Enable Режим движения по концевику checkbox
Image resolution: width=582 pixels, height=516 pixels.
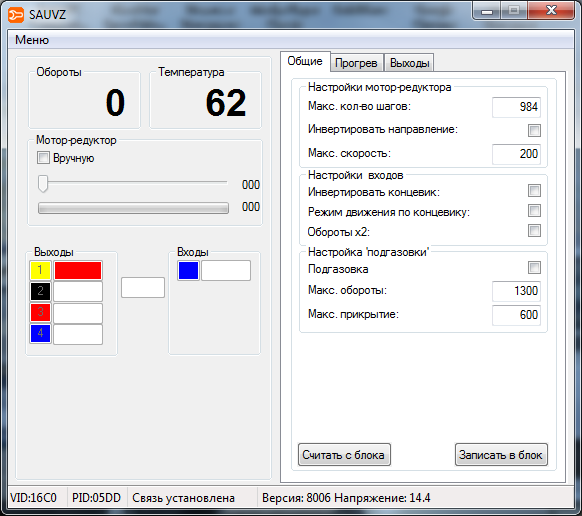(534, 211)
